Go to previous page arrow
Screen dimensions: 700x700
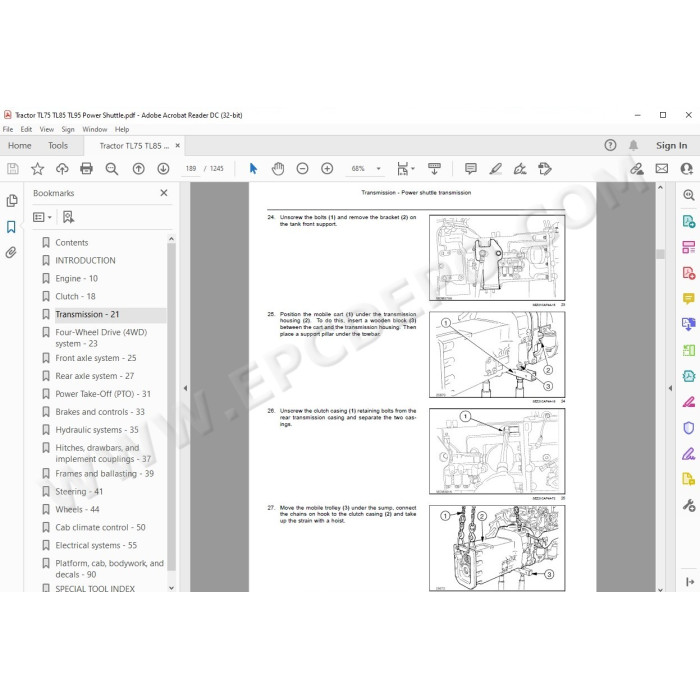tap(138, 169)
